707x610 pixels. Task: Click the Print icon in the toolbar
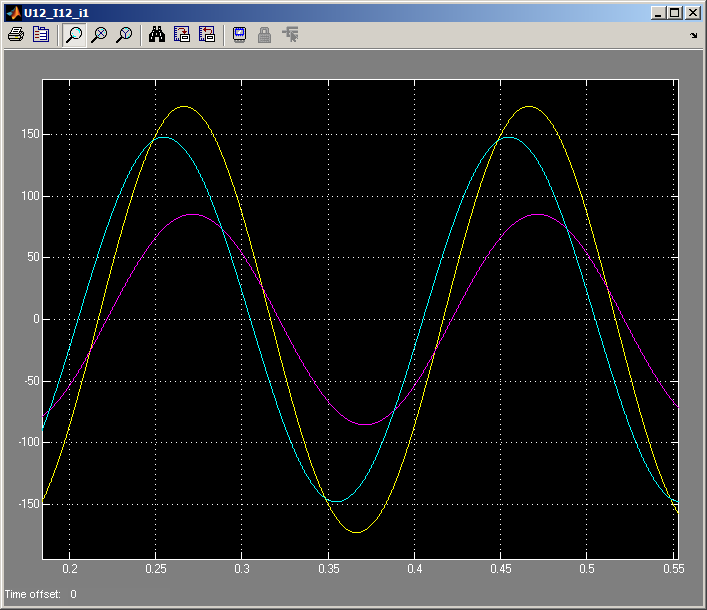tap(16, 35)
